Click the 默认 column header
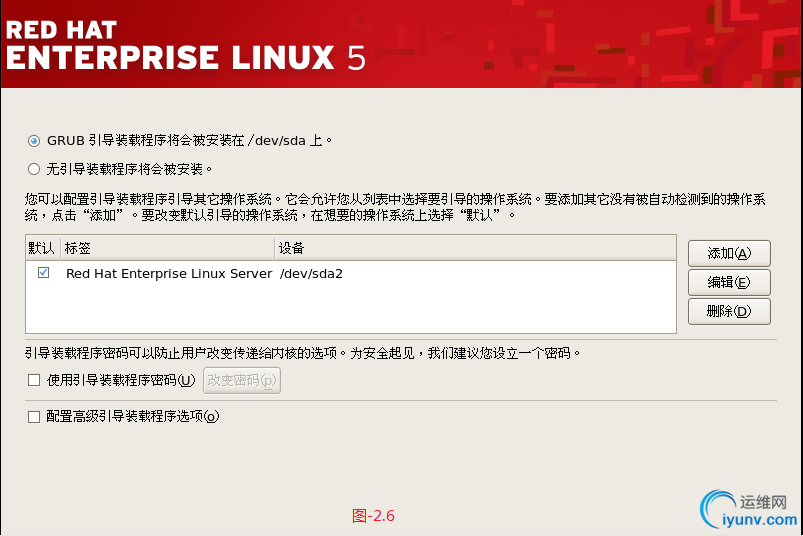This screenshot has height=536, width=803. [42, 248]
